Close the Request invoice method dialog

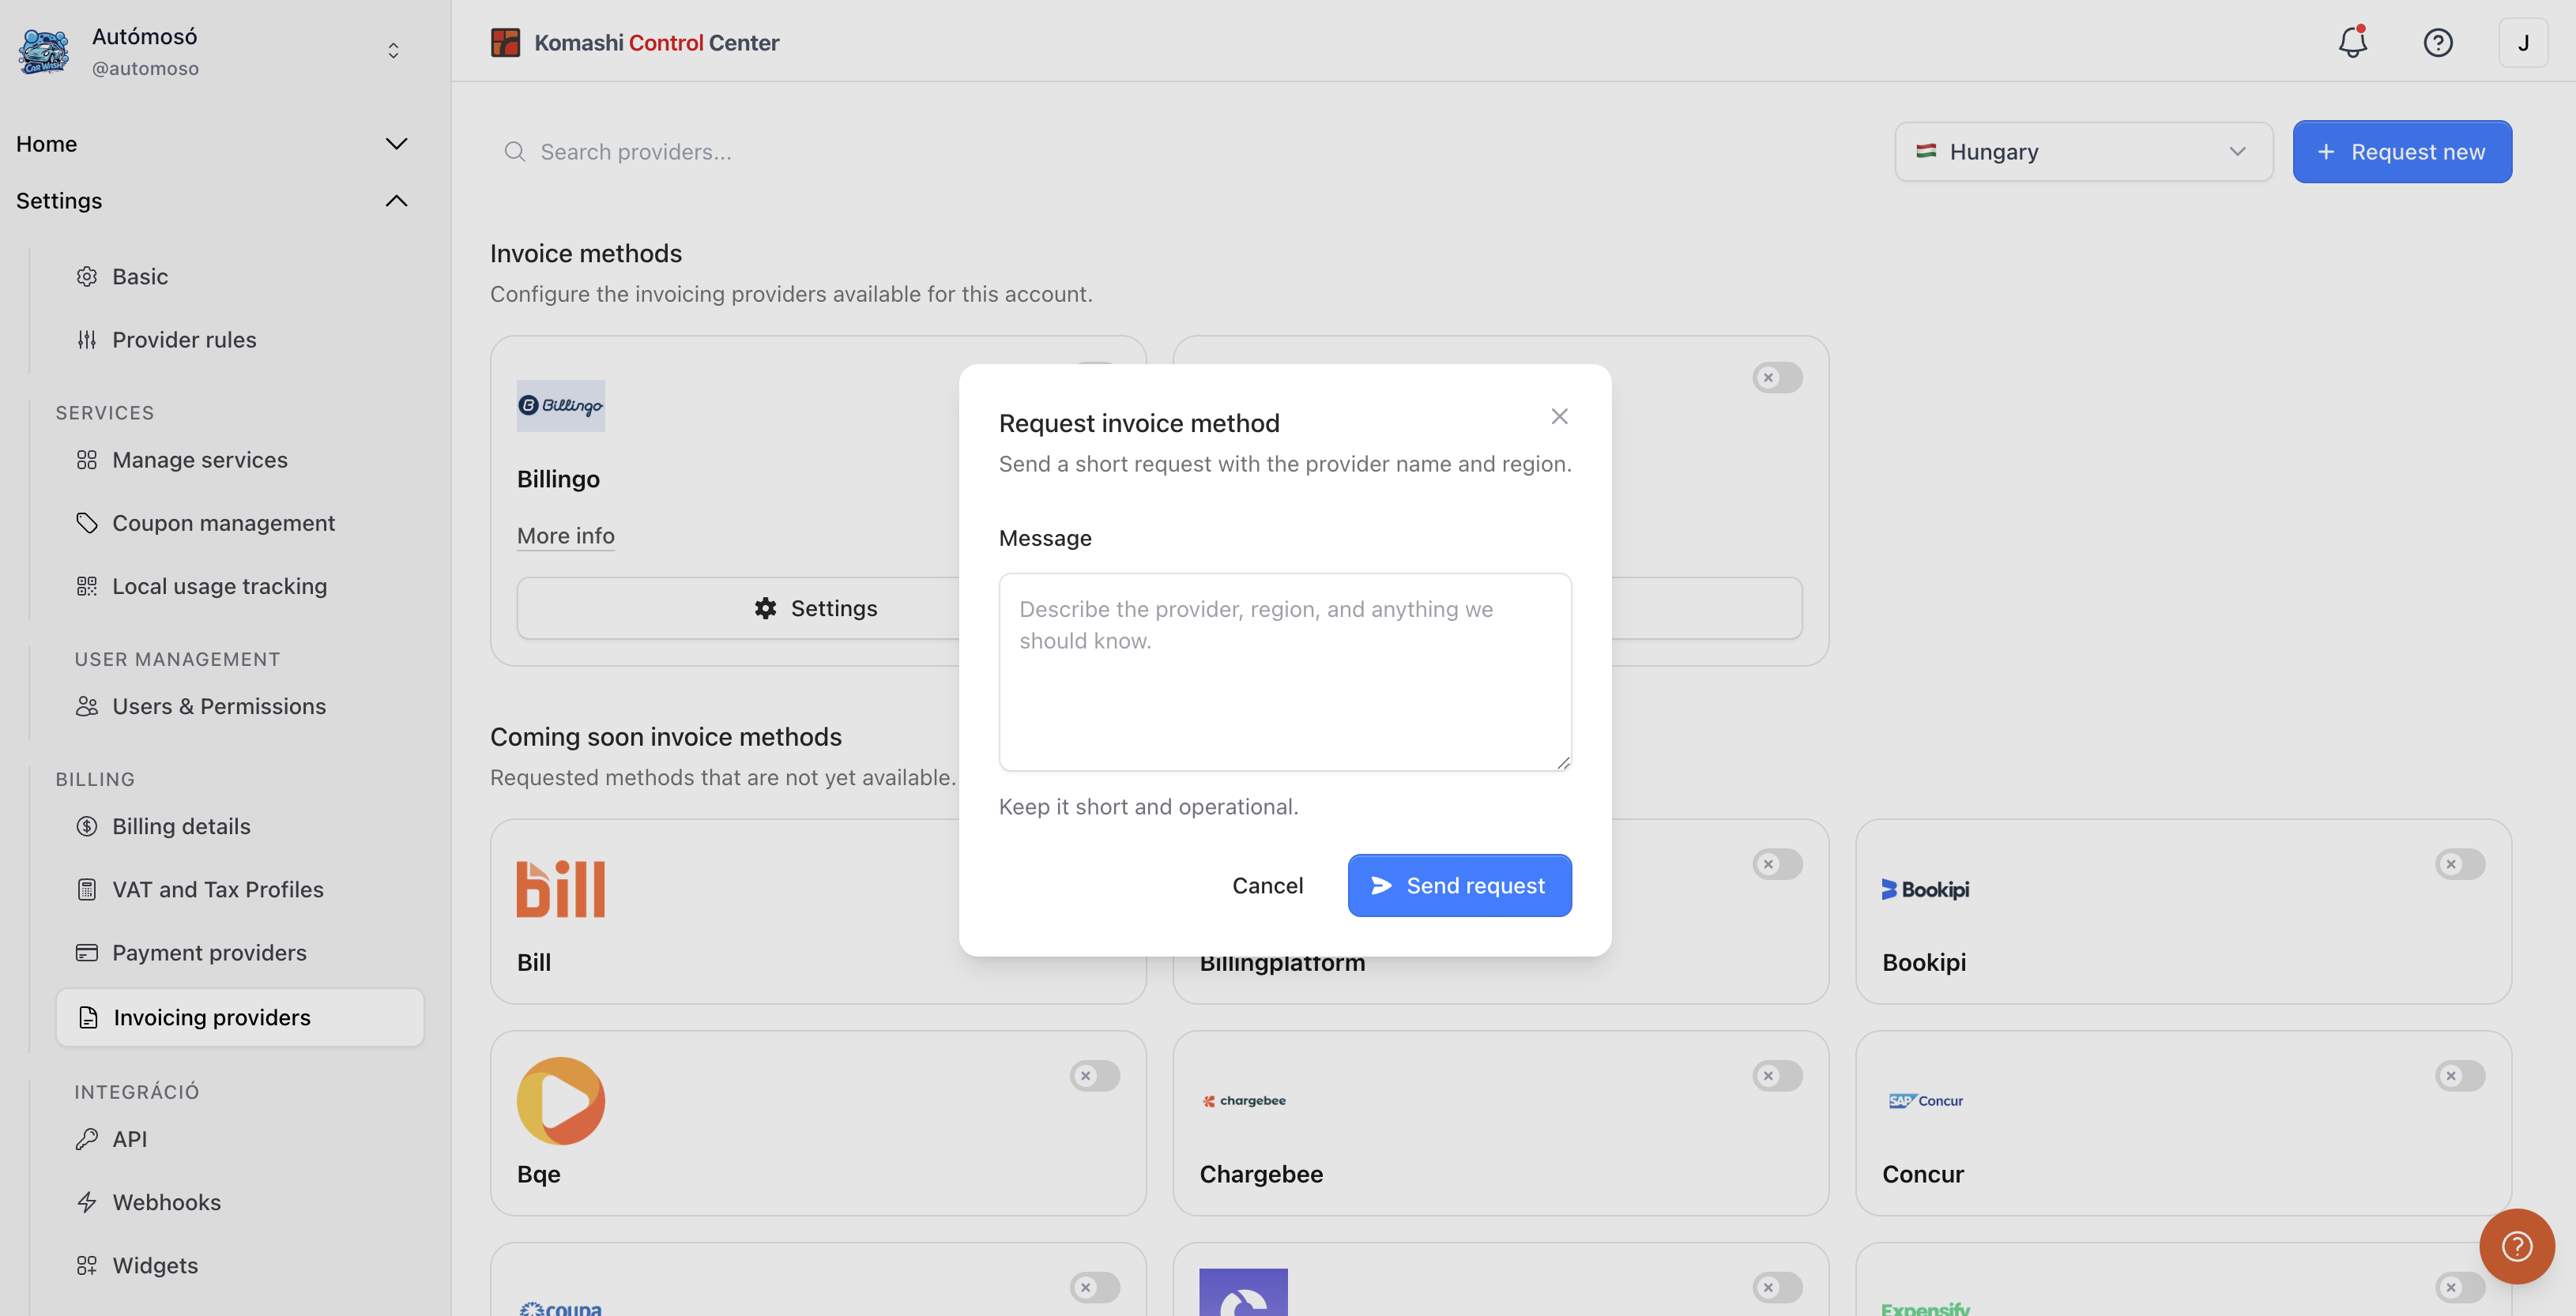(1559, 416)
